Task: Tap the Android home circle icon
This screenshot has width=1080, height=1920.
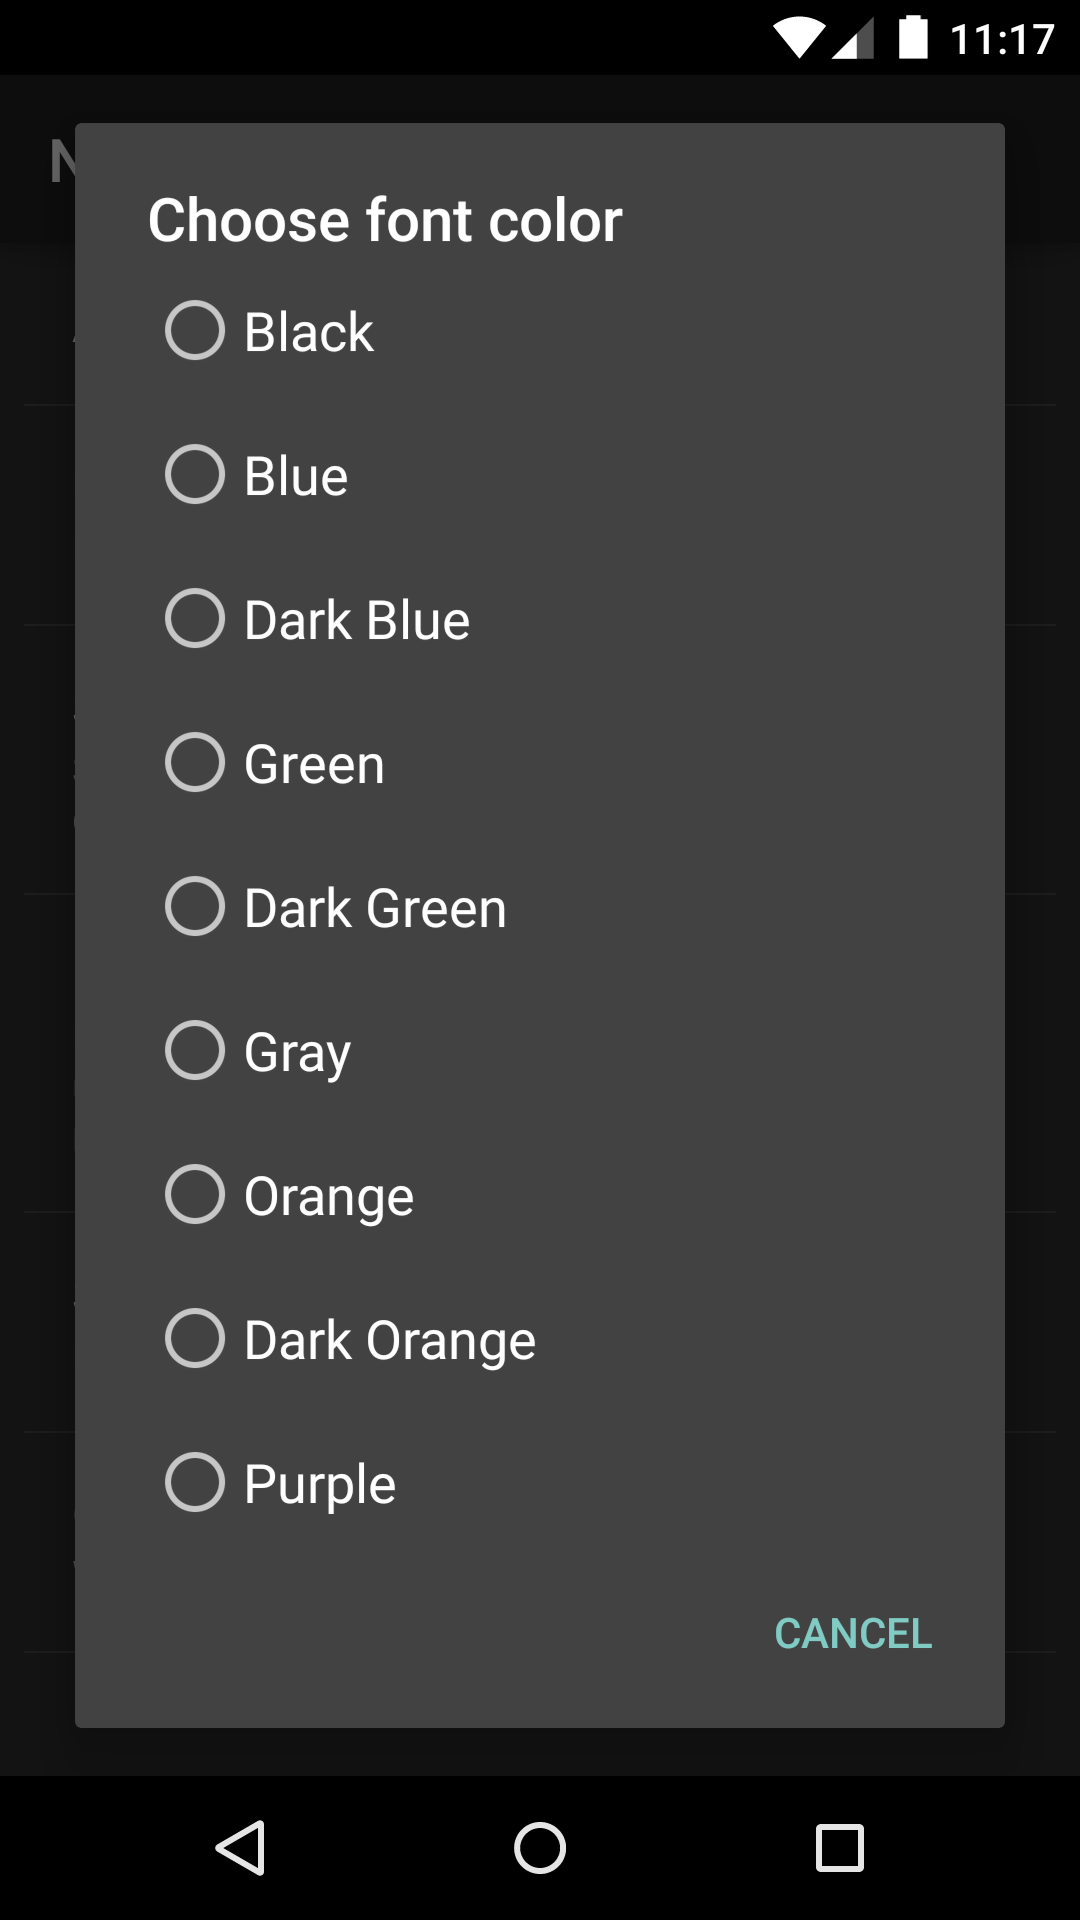Action: (x=540, y=1847)
